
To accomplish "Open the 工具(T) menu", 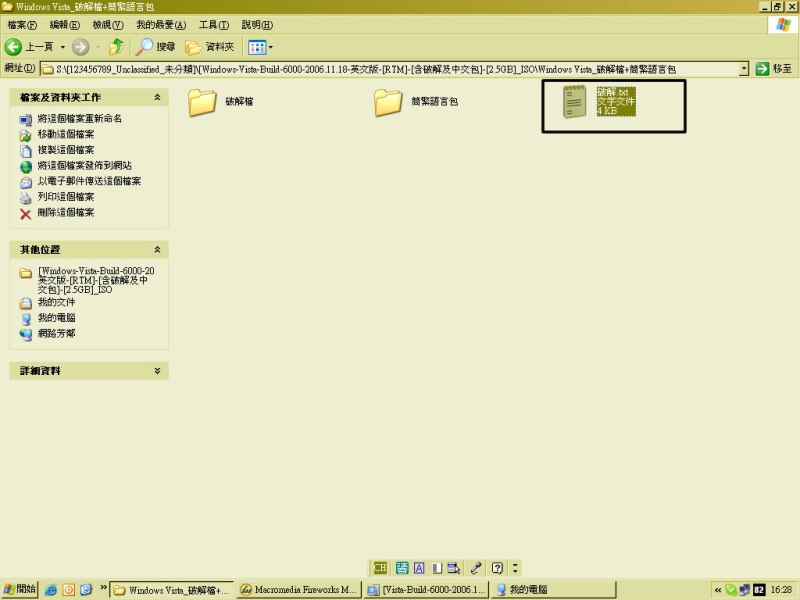I will [x=214, y=24].
